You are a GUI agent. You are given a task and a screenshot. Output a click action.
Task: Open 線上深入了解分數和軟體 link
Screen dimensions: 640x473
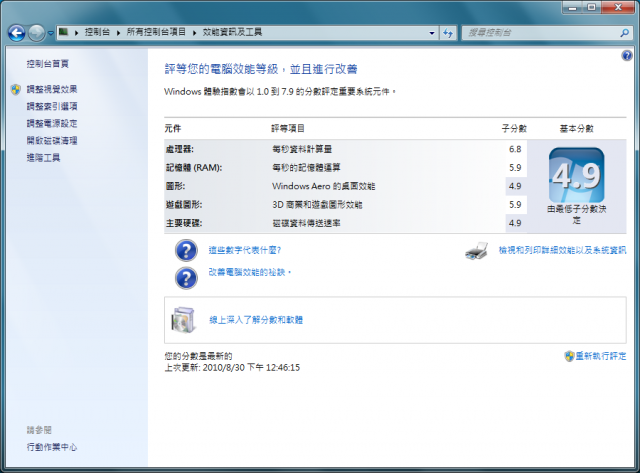coord(256,320)
